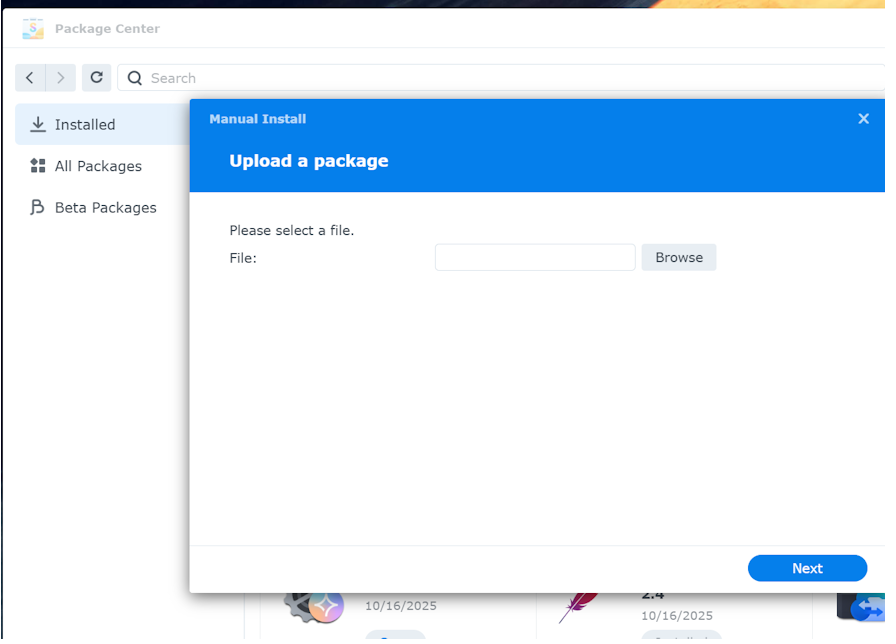
Task: Click the Installed download arrow icon
Action: pos(38,125)
